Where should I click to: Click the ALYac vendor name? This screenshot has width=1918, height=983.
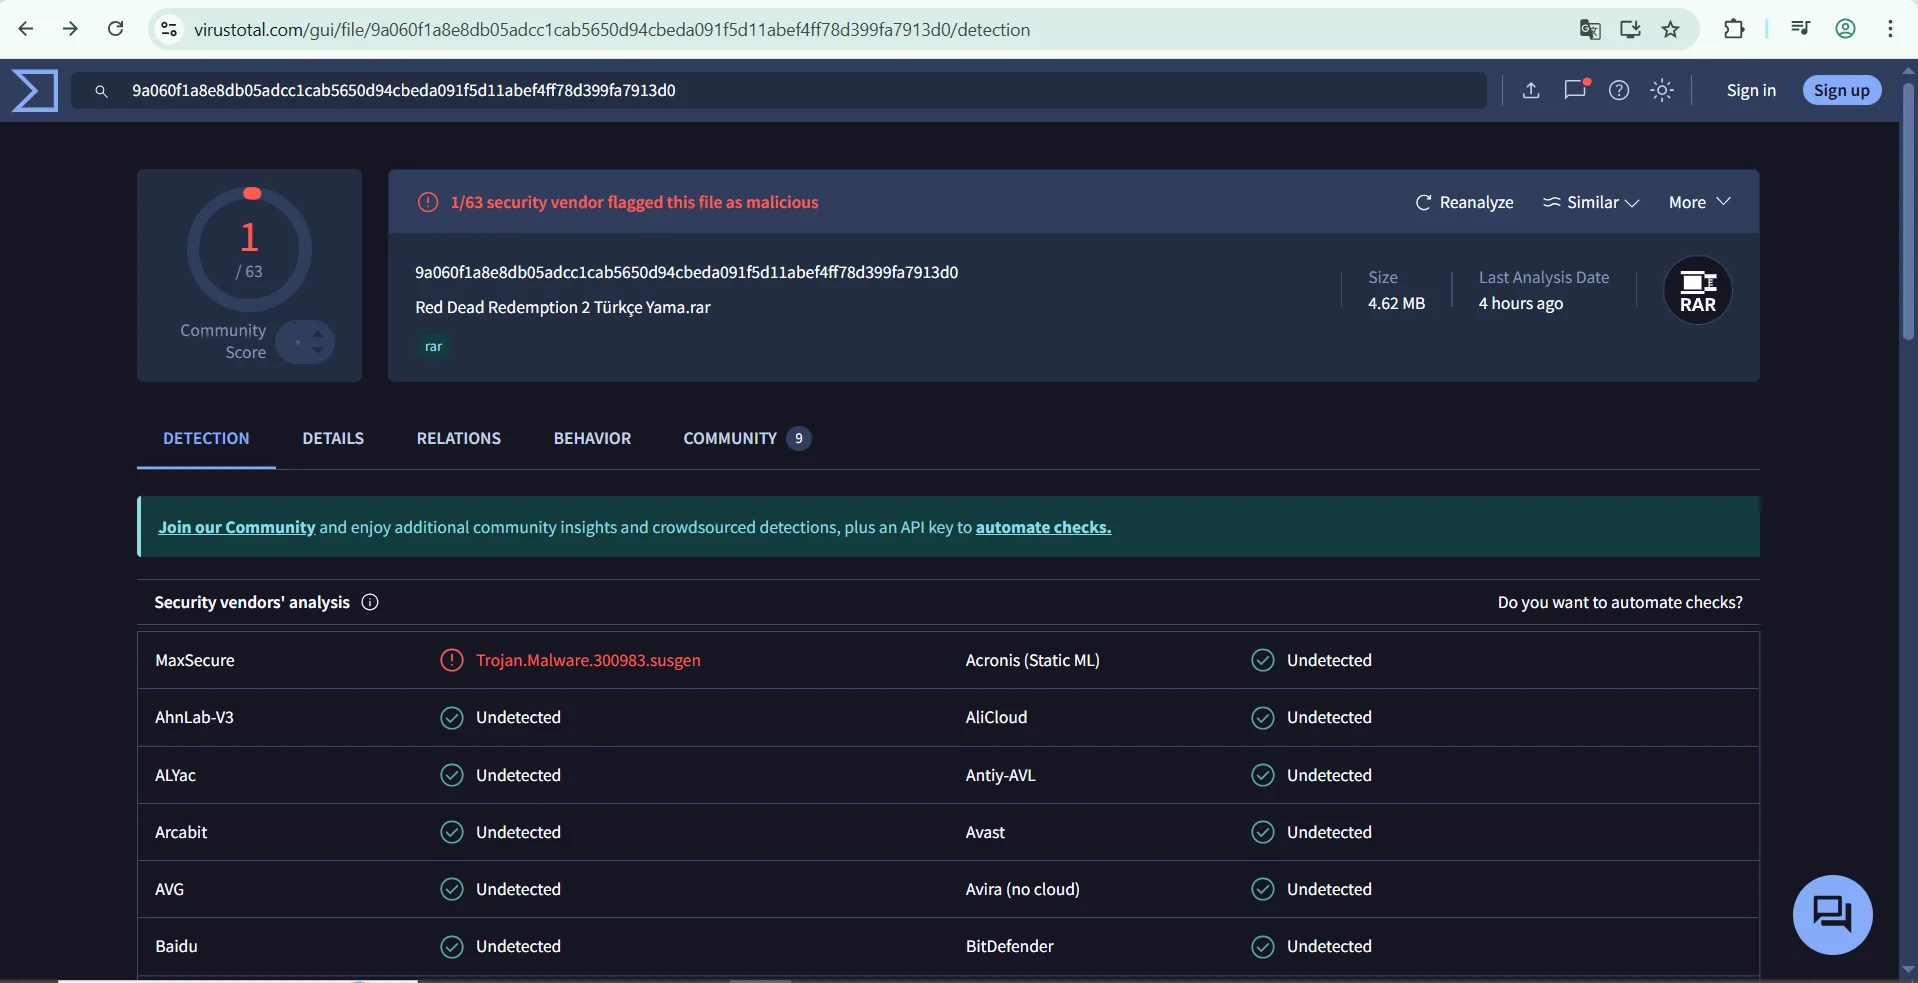pos(175,775)
